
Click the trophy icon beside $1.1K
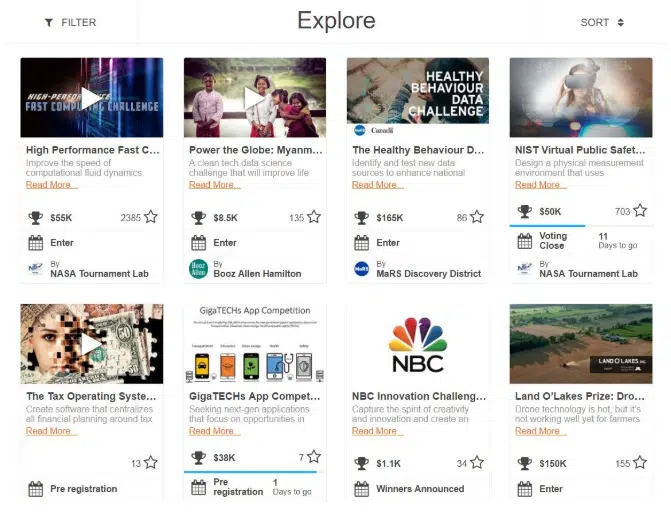(362, 464)
